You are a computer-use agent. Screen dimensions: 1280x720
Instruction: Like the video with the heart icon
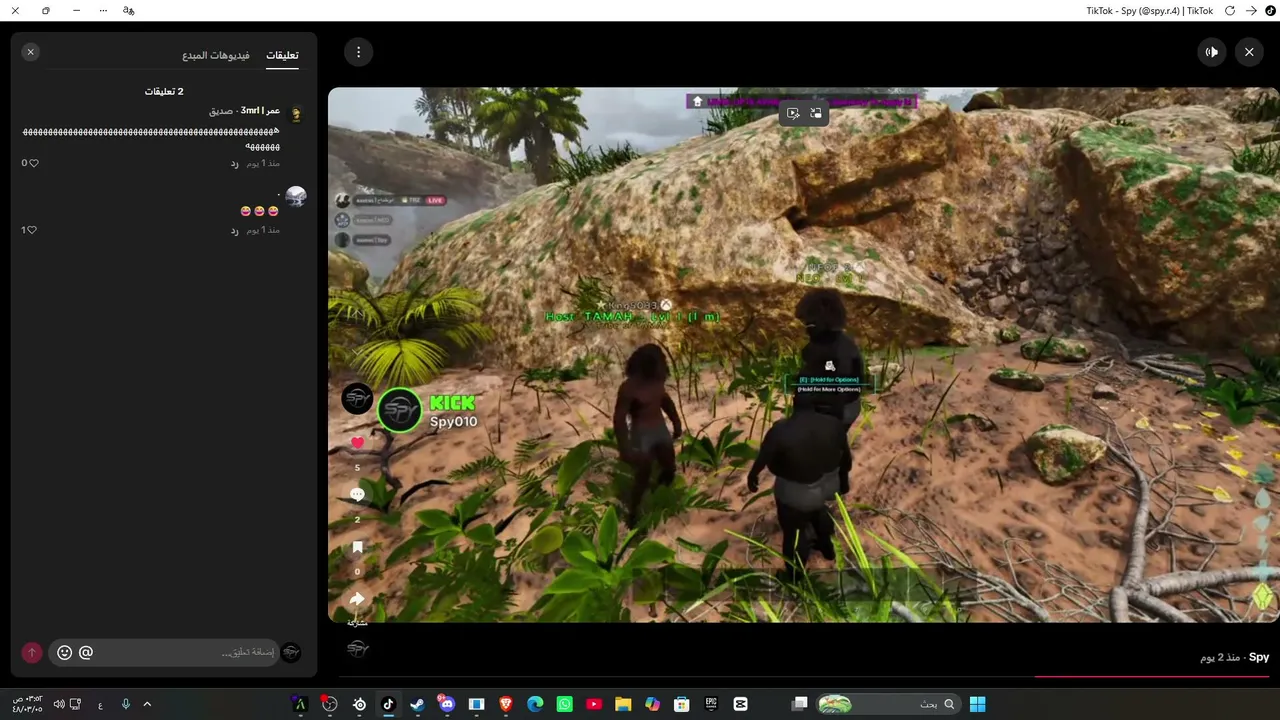click(357, 443)
